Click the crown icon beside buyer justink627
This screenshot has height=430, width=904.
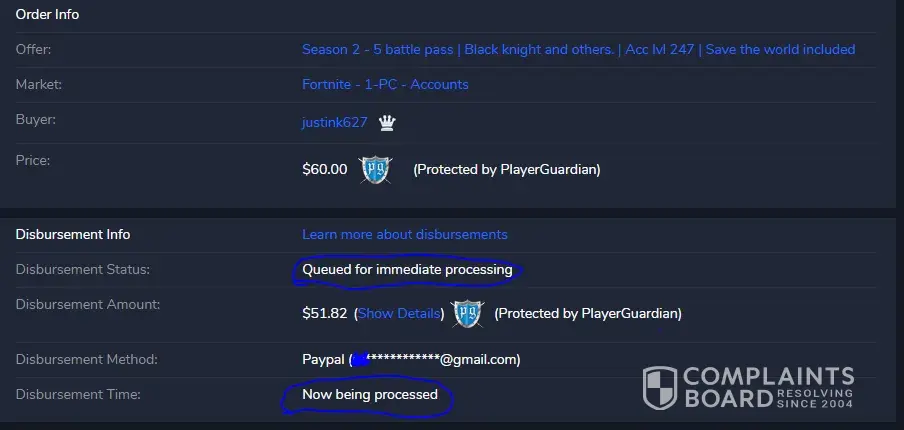[387, 123]
